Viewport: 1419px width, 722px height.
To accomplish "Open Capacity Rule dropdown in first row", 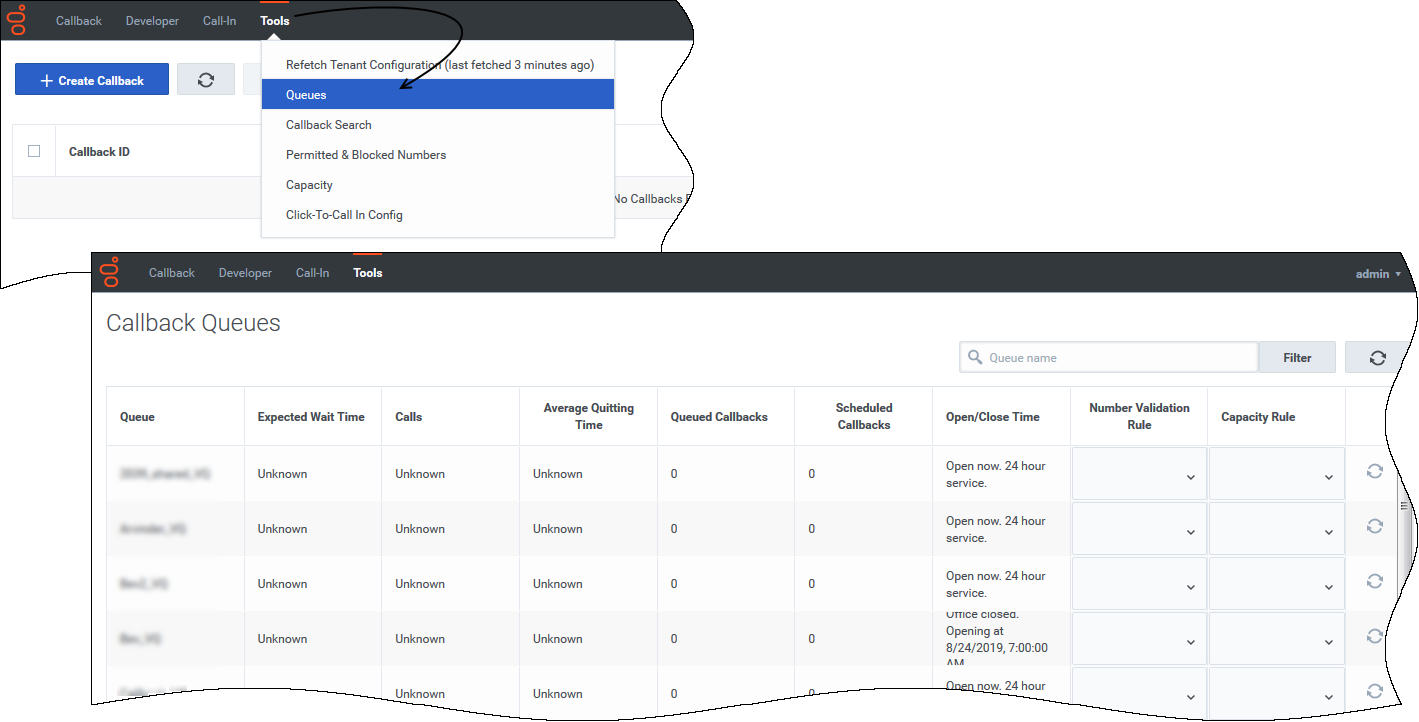I will click(x=1277, y=474).
